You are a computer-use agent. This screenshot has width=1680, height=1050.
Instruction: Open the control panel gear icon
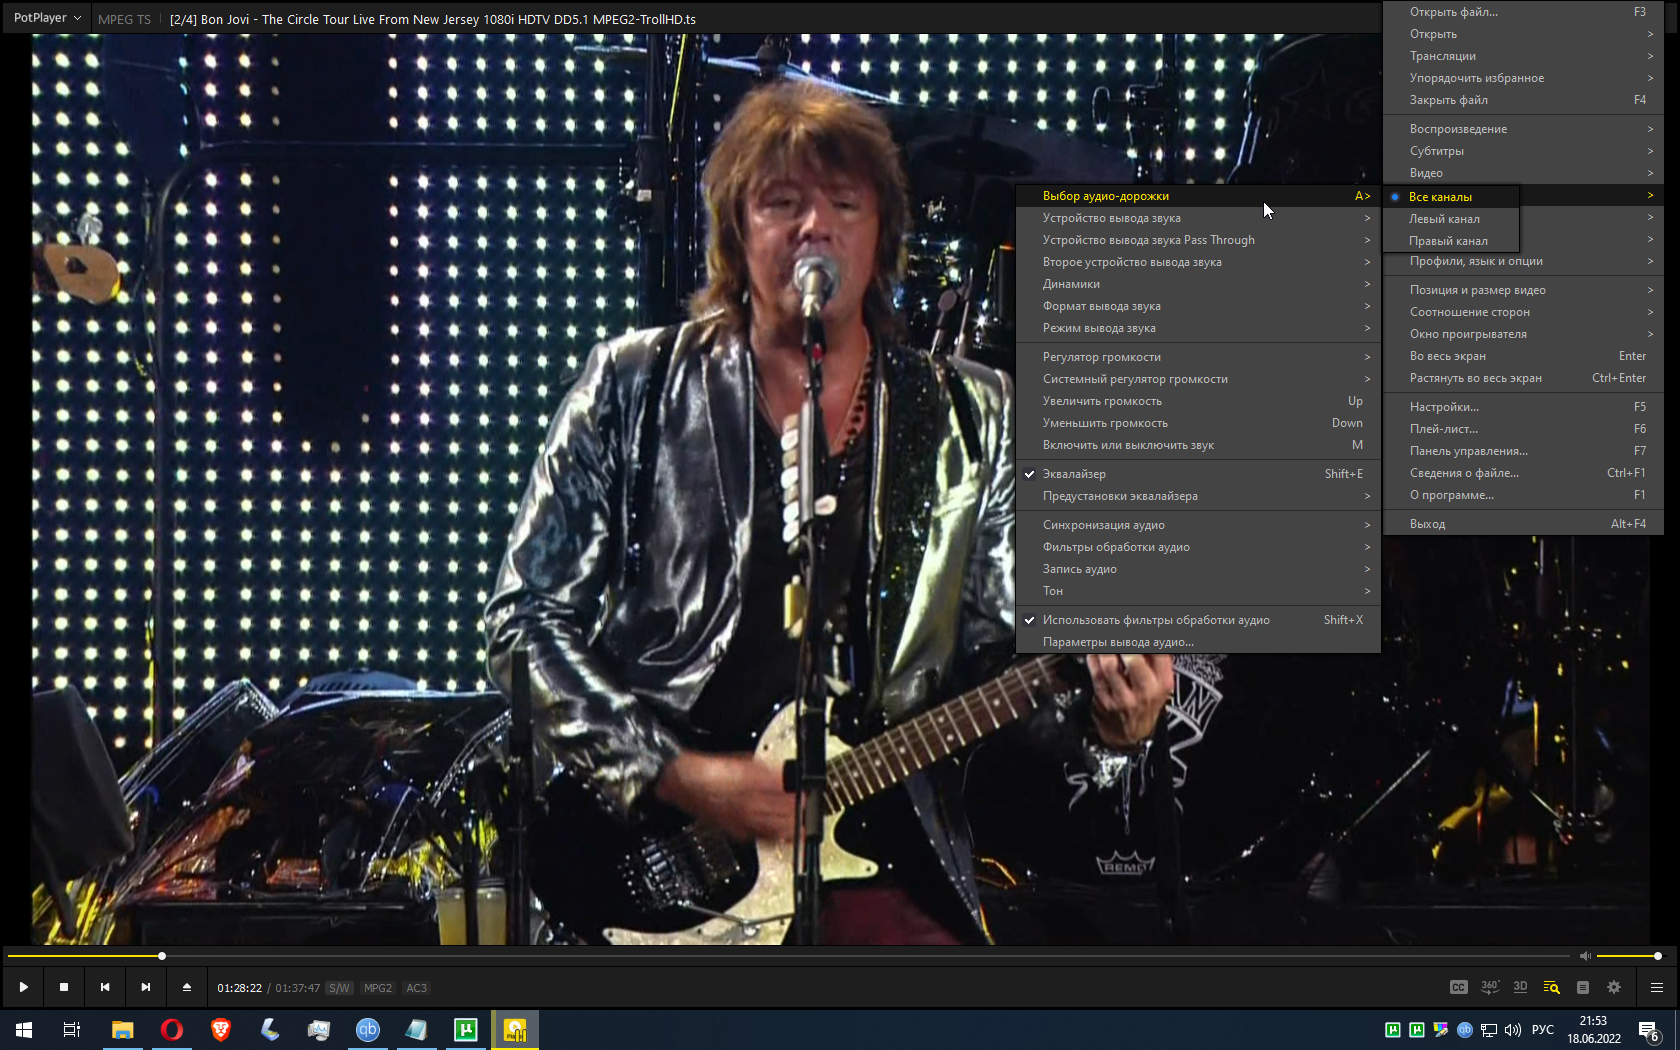[1614, 987]
